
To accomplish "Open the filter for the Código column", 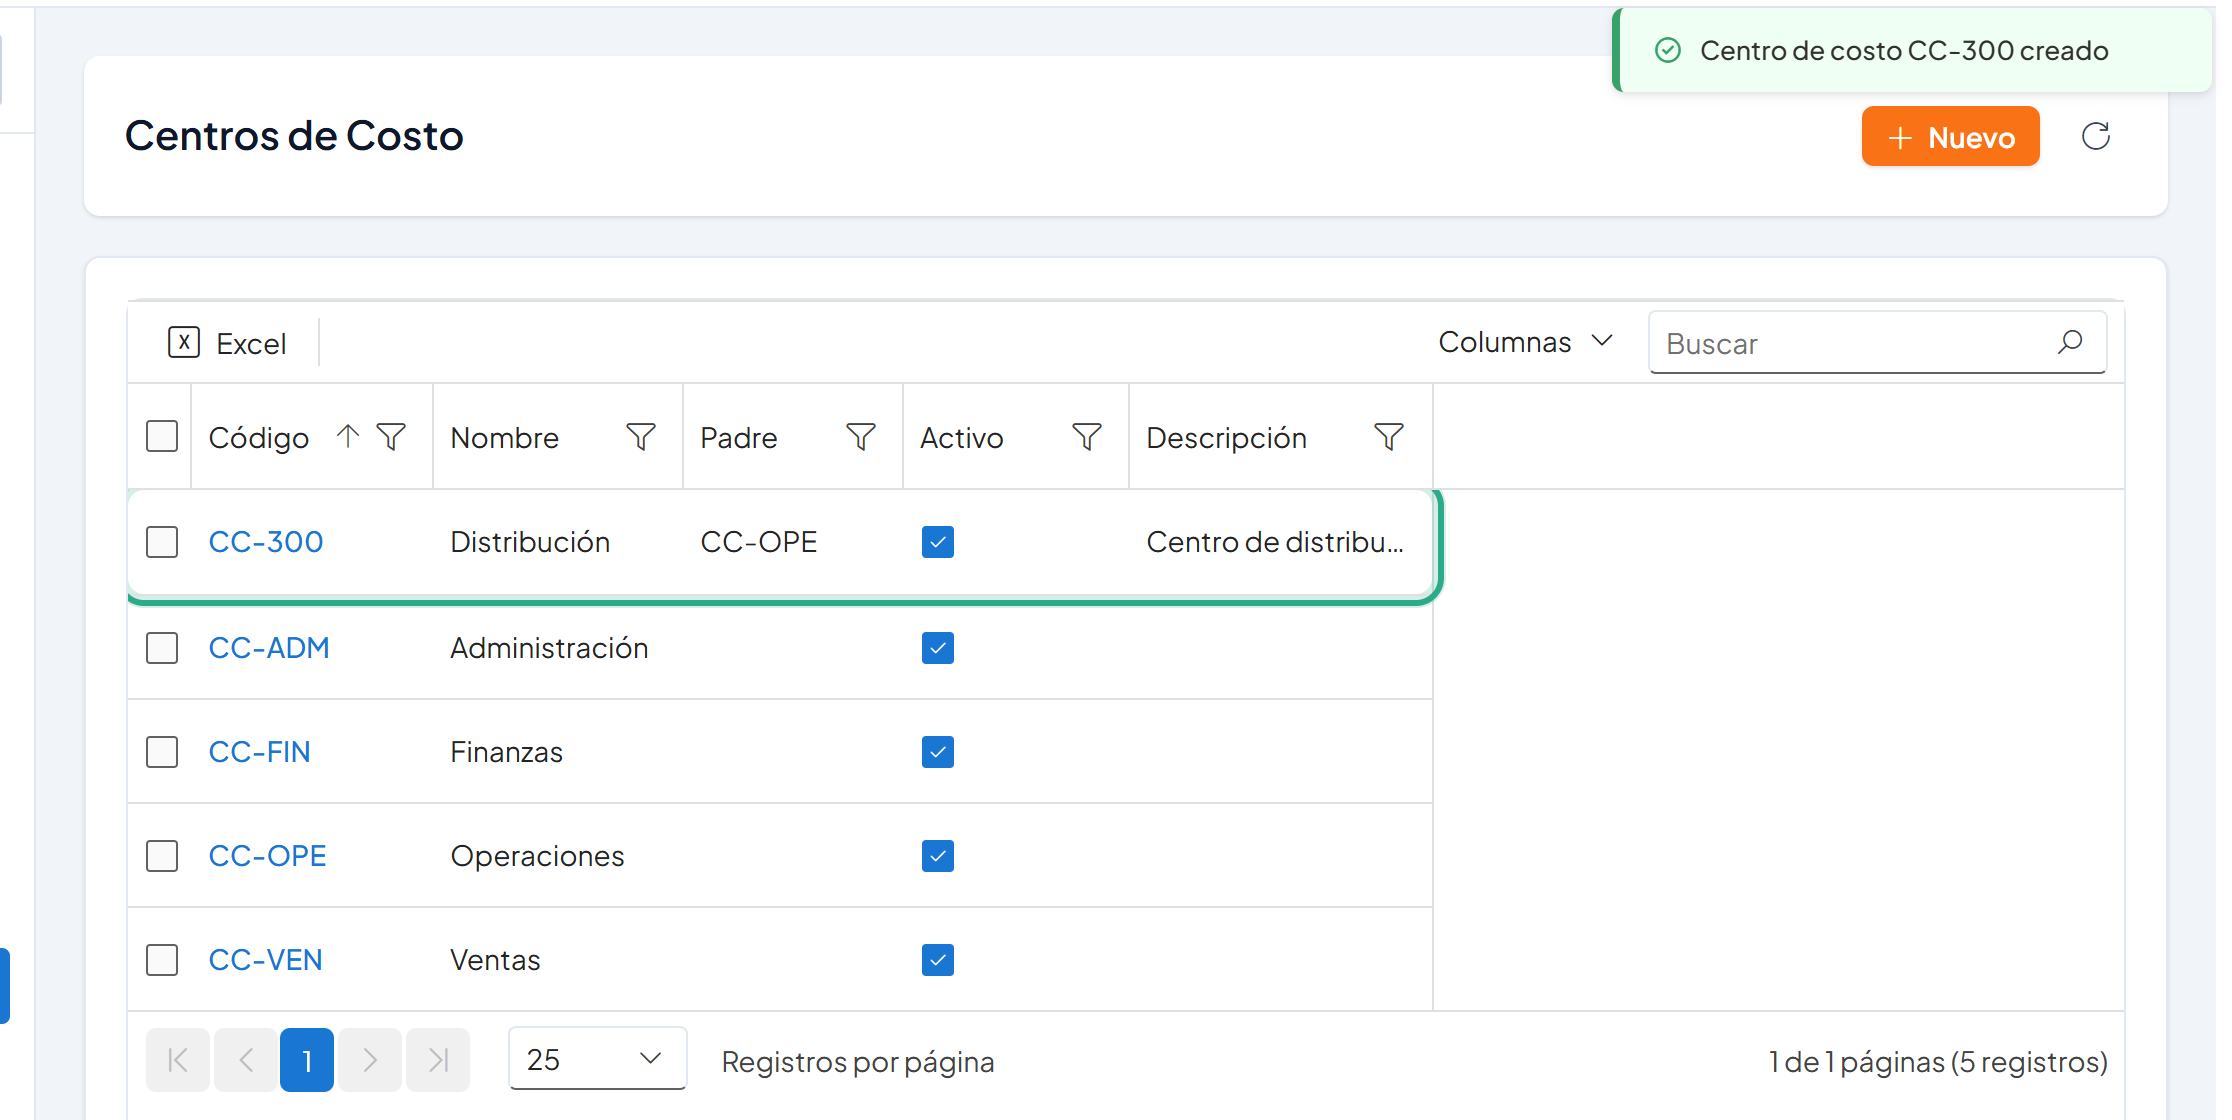I will [391, 436].
